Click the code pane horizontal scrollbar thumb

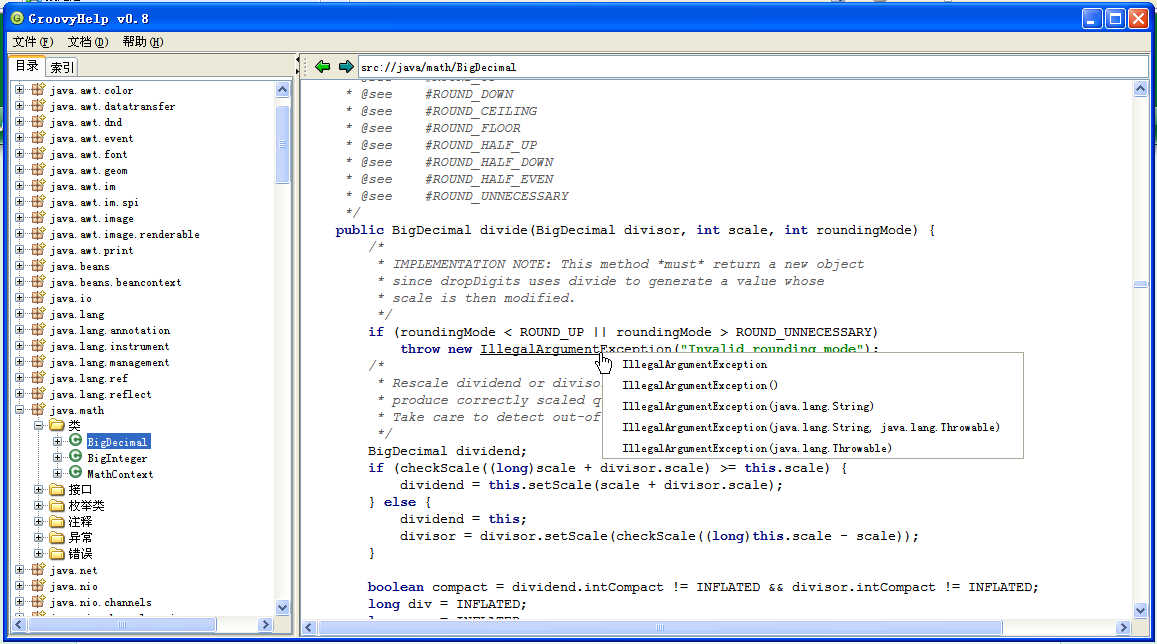(x=660, y=627)
